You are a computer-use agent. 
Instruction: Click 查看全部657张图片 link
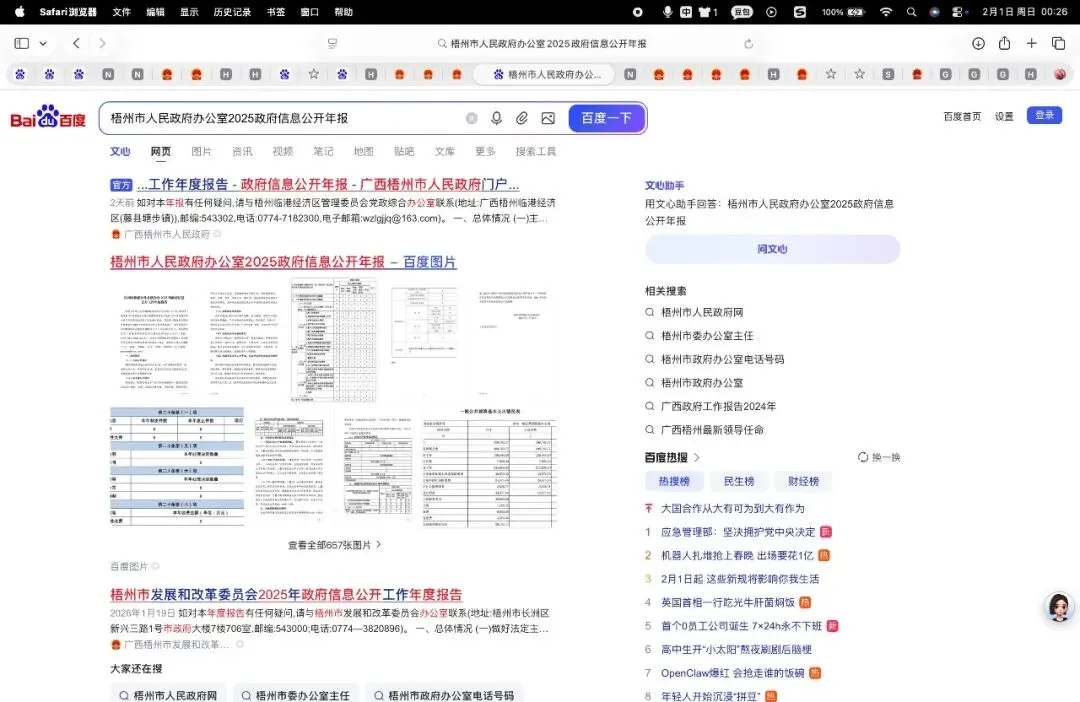(335, 545)
